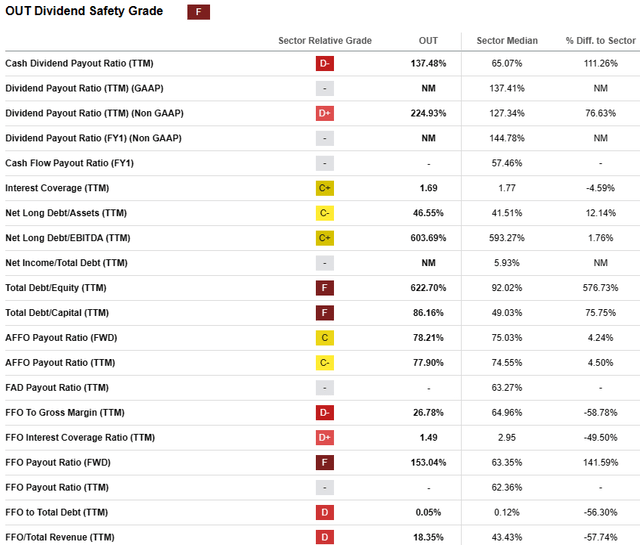Image resolution: width=640 pixels, height=545 pixels.
Task: Open the Cash Dividend Payout Ratio (TTM) metric
Action: click(x=79, y=63)
